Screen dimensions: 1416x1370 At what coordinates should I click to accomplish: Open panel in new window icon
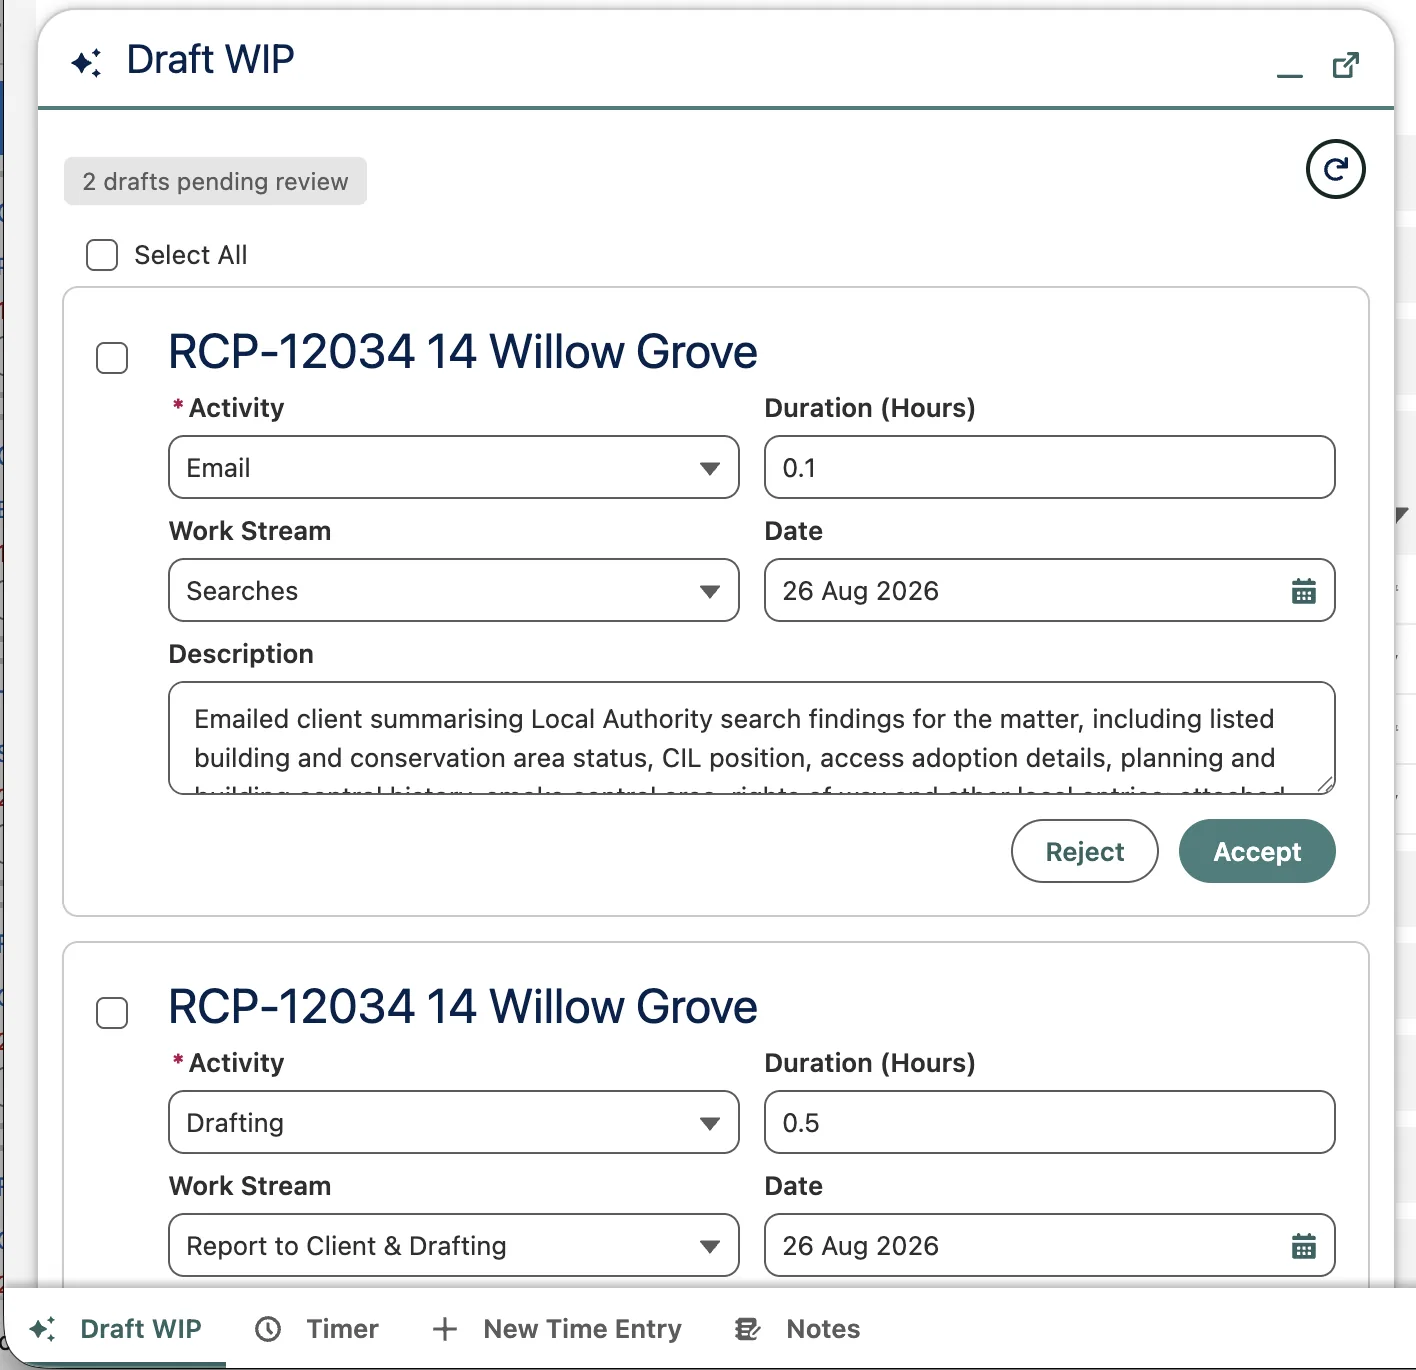pos(1346,65)
